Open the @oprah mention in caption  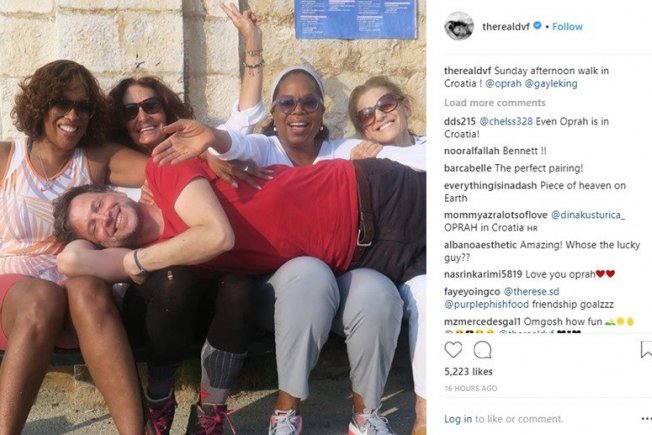click(x=503, y=84)
